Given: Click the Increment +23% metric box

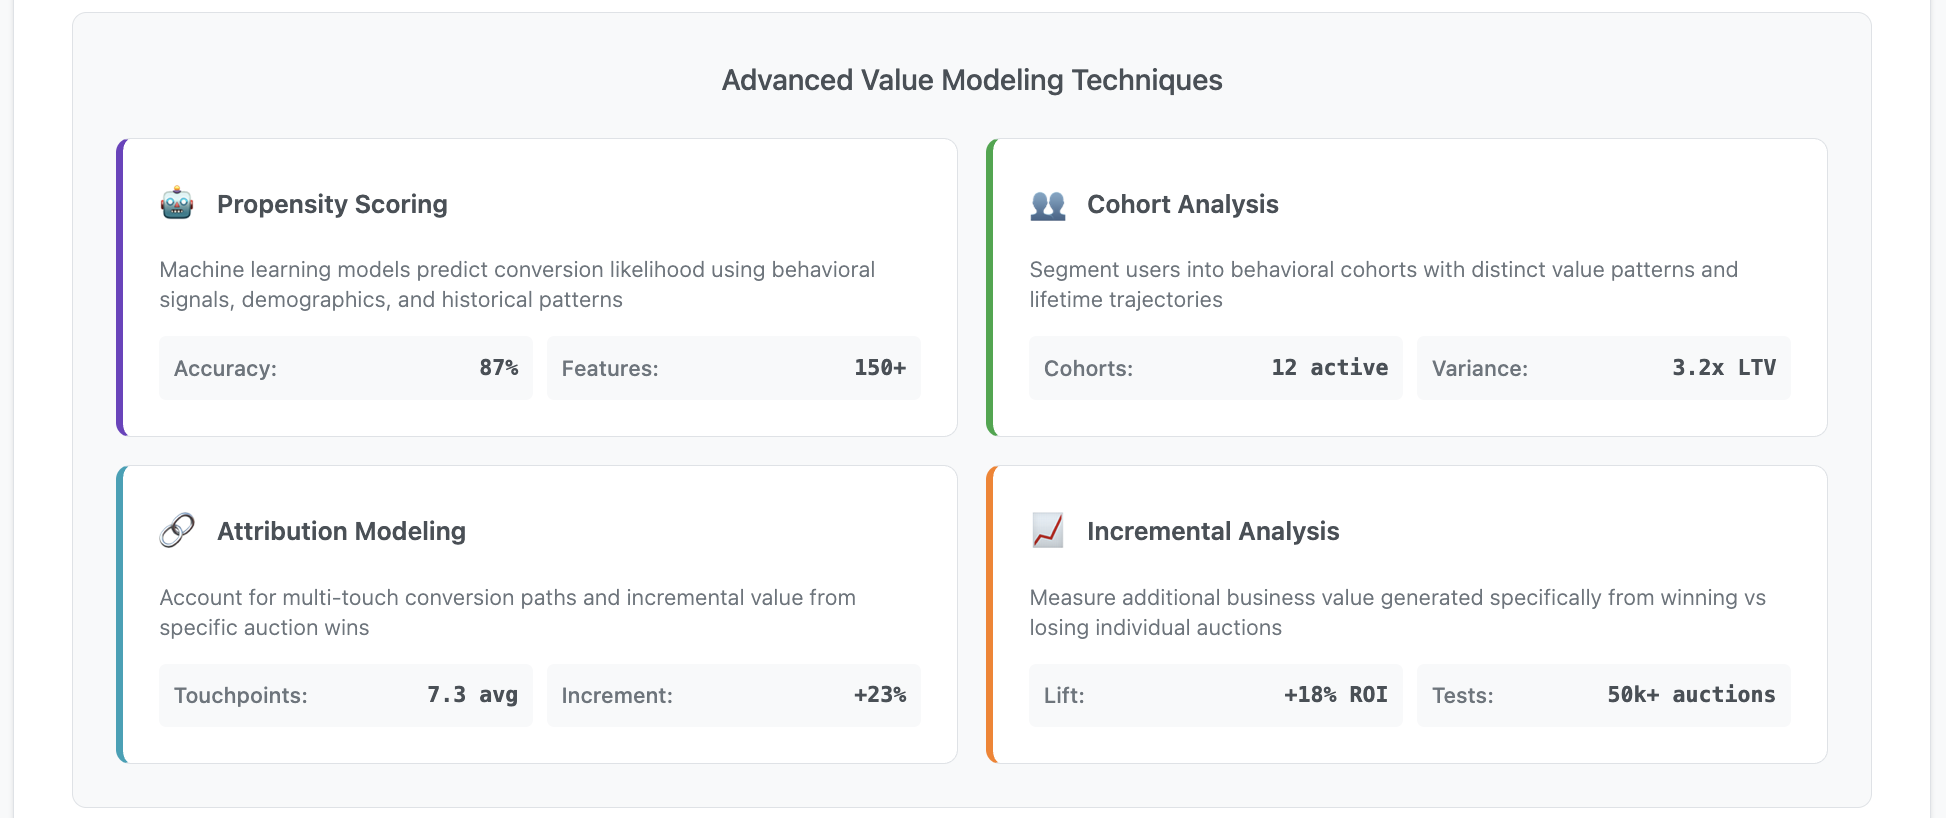Looking at the screenshot, I should pyautogui.click(x=733, y=695).
